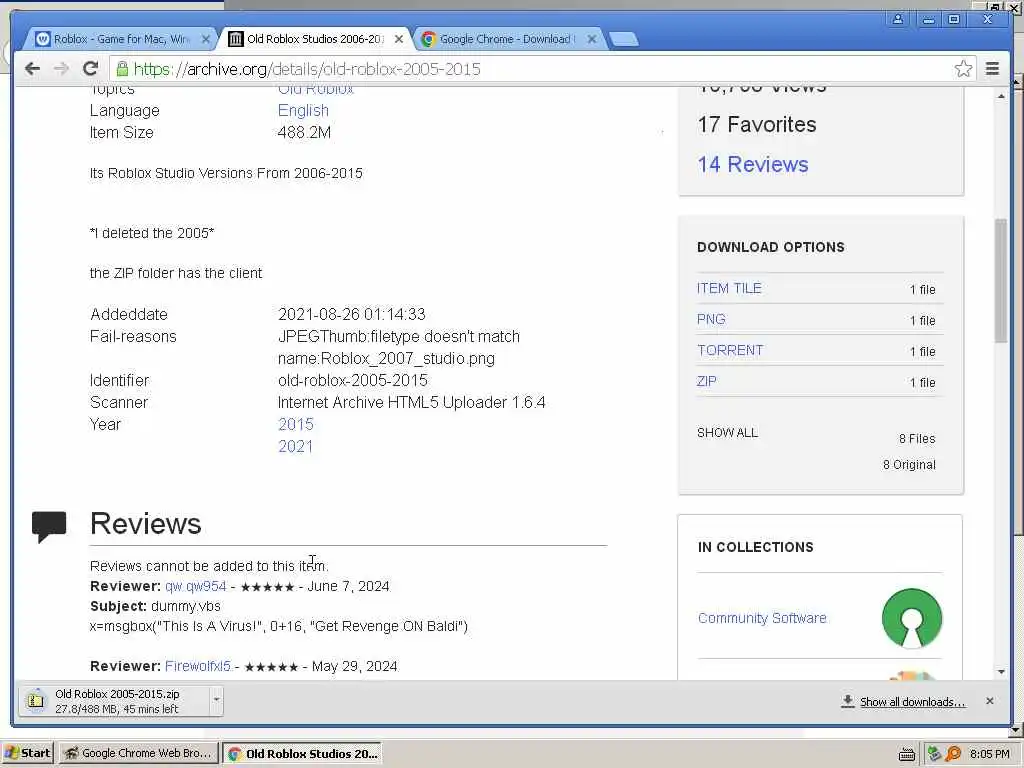This screenshot has width=1024, height=768.
Task: Switch to the Google Chrome - Download tab
Action: (x=507, y=39)
